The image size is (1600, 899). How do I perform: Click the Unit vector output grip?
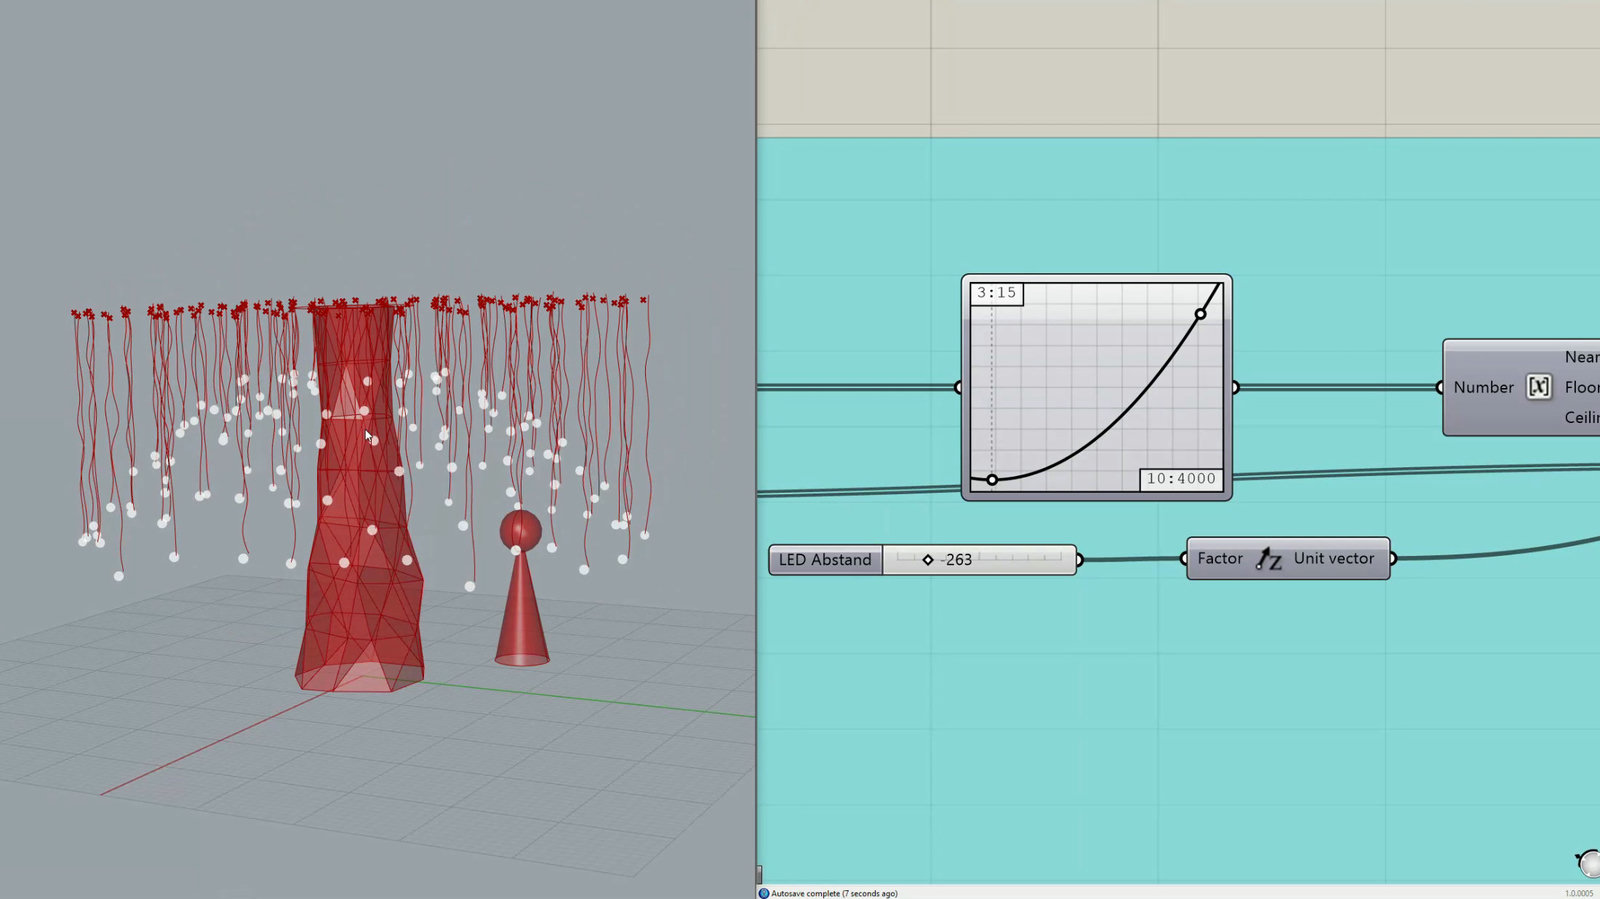[1393, 559]
